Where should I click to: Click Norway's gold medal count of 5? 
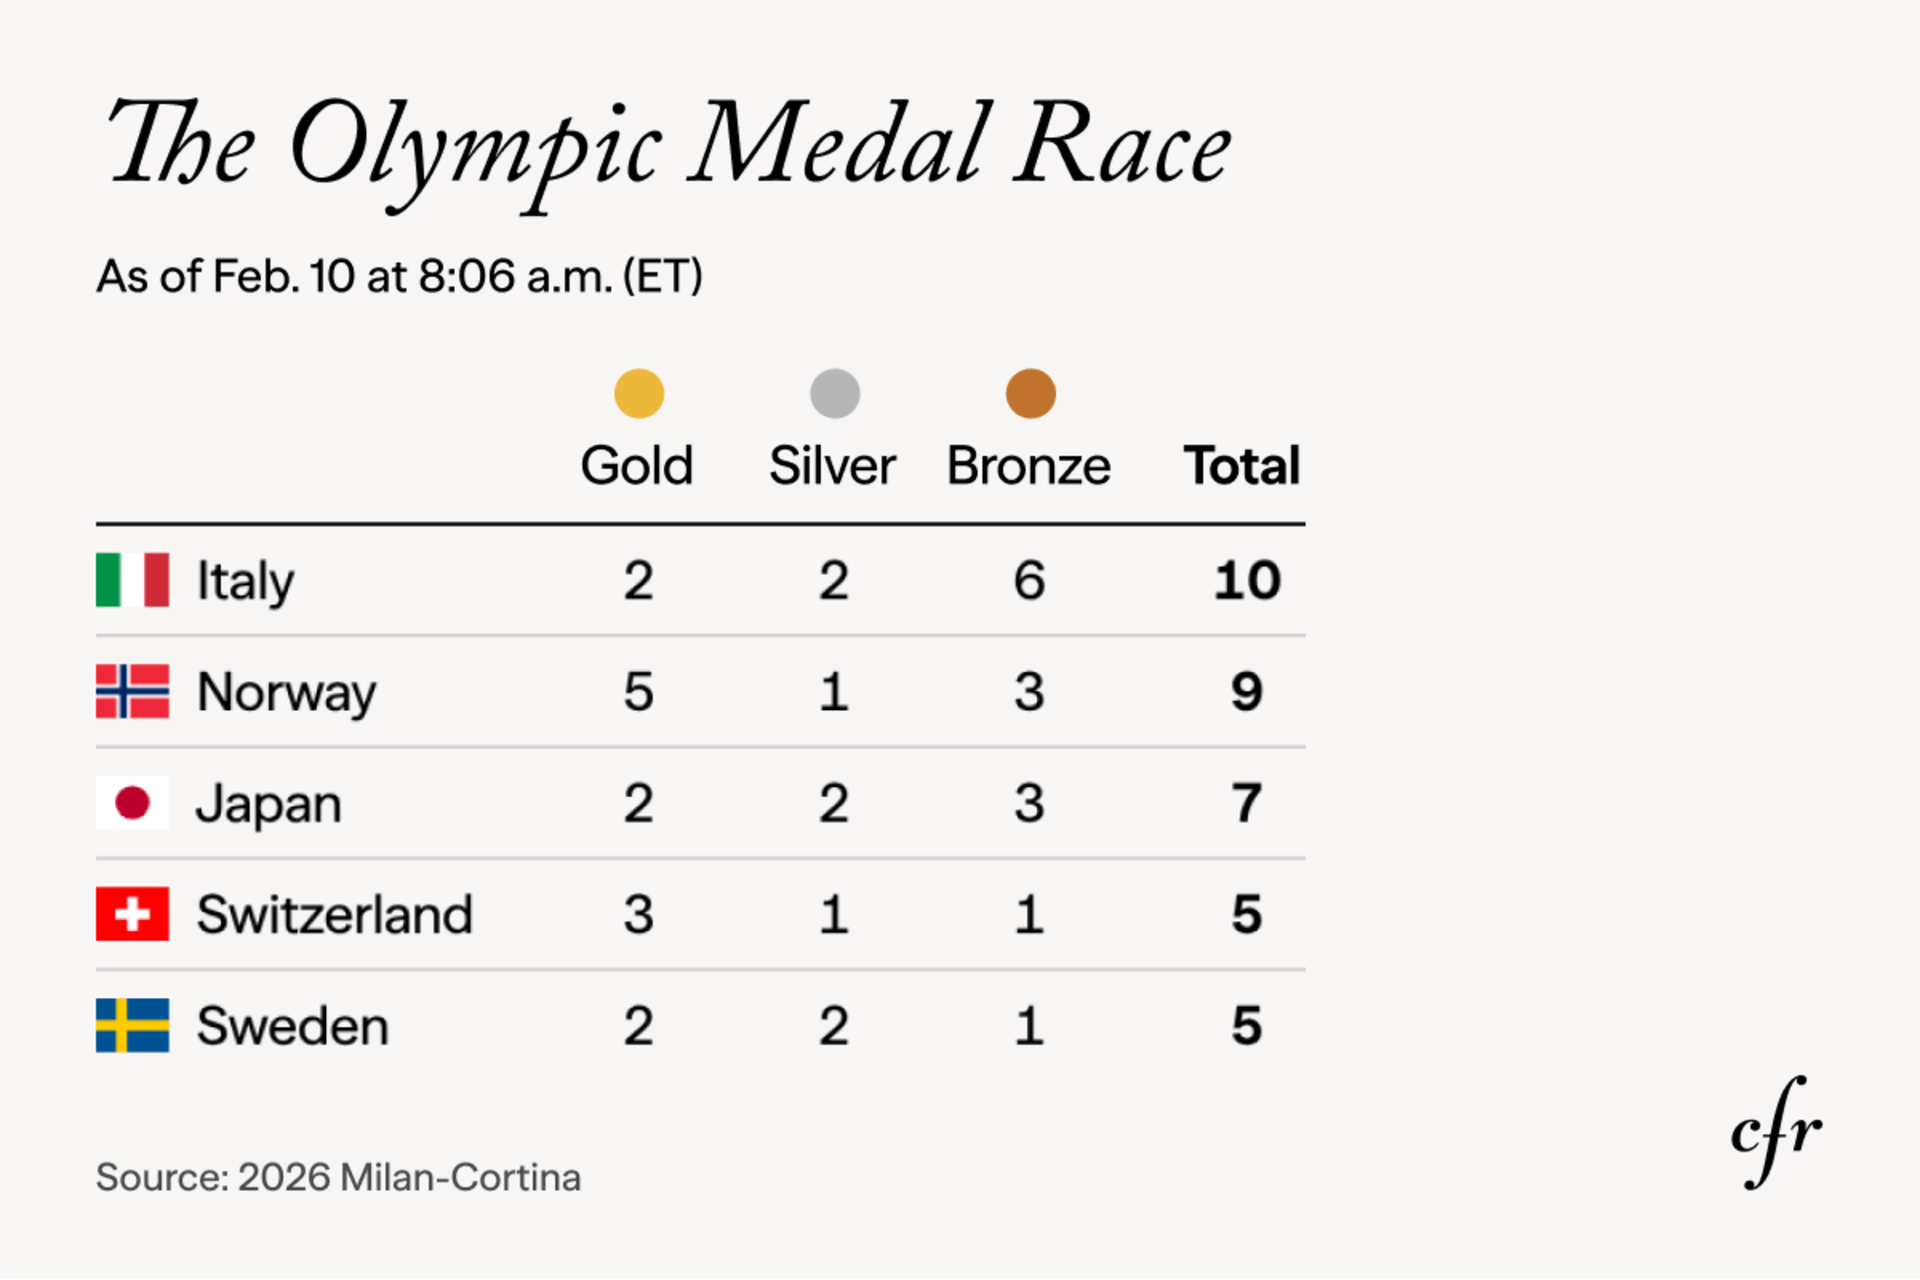(x=639, y=692)
